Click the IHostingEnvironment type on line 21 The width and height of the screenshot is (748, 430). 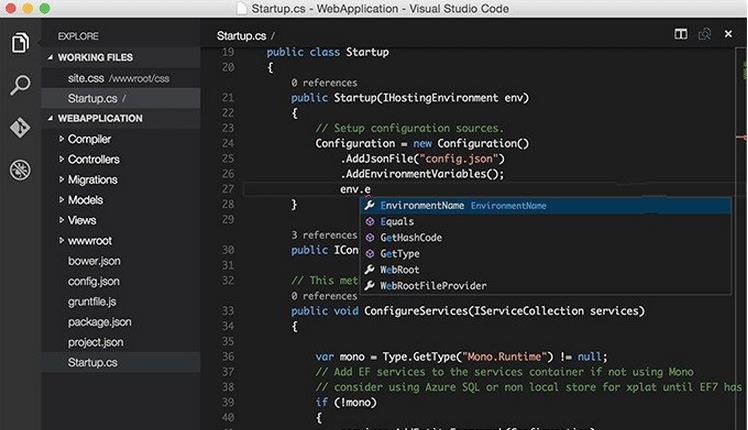tap(440, 98)
